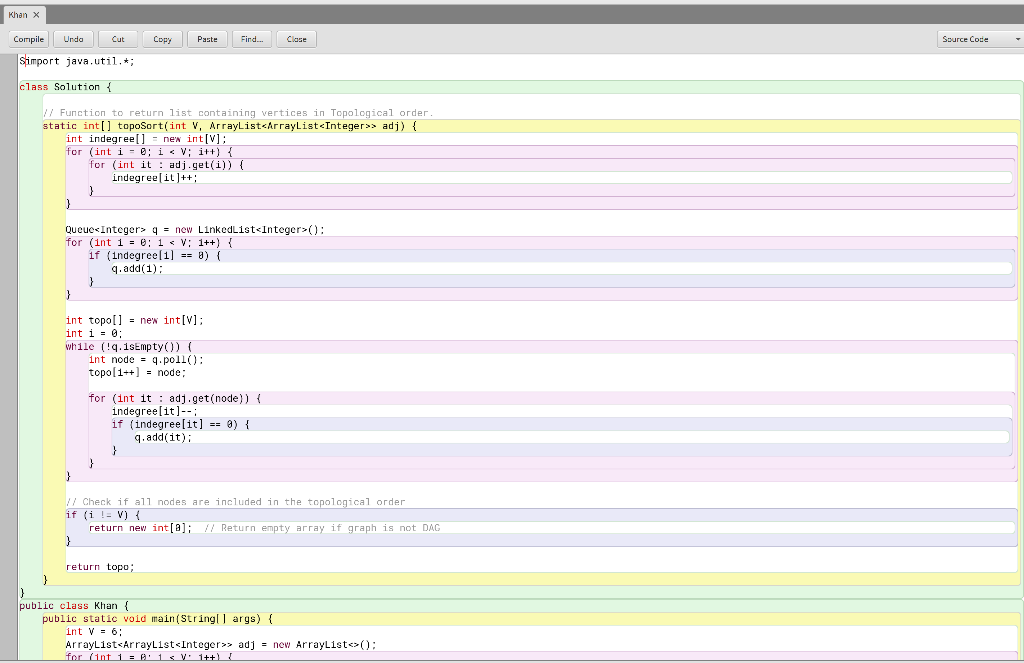Click the topoSort method signature

pos(200,126)
